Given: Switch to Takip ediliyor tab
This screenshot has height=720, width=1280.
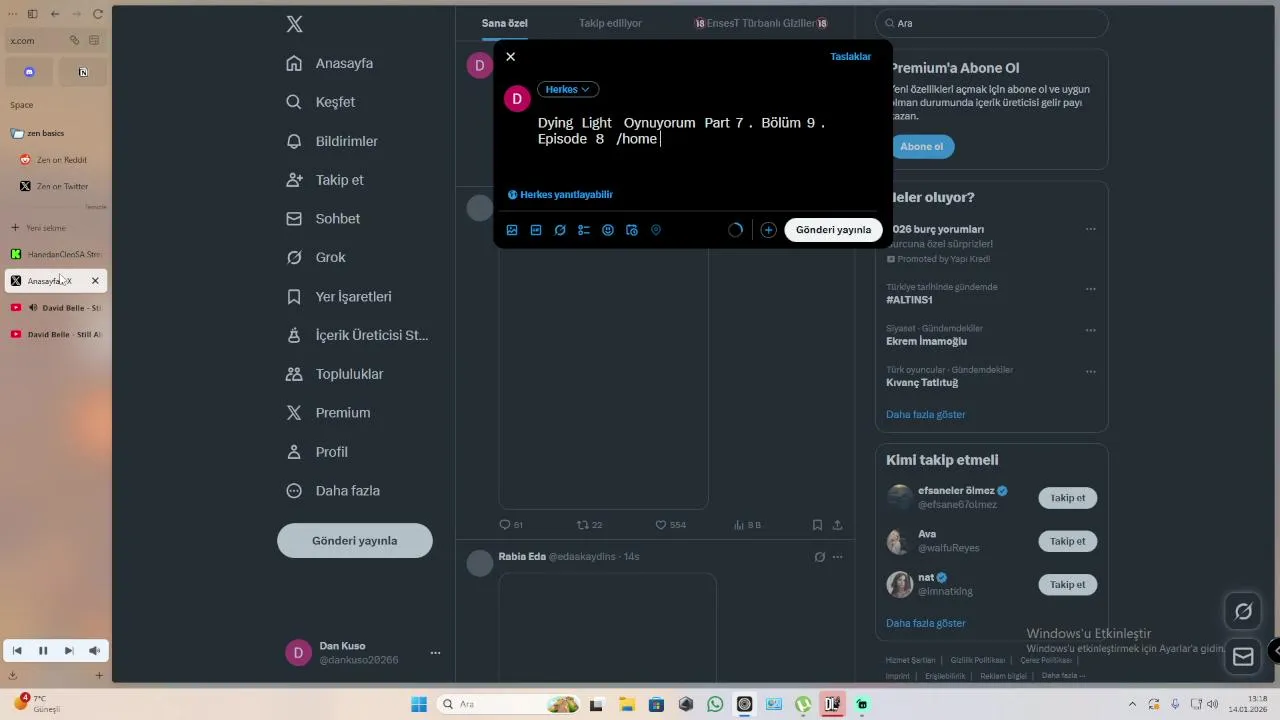Looking at the screenshot, I should click(x=610, y=23).
